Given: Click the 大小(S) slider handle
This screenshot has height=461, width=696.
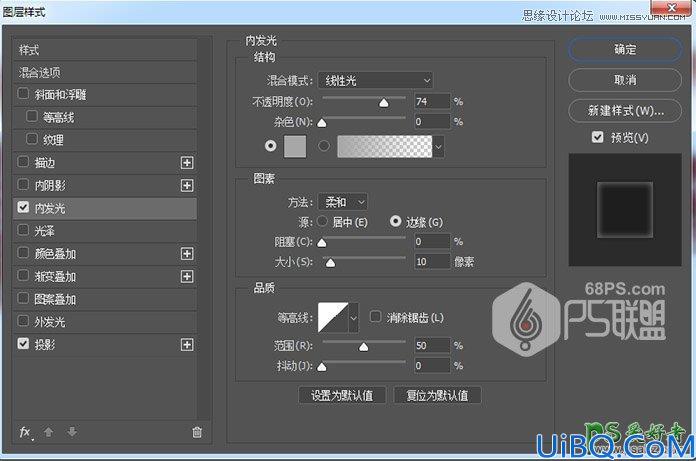Looking at the screenshot, I should click(330, 263).
